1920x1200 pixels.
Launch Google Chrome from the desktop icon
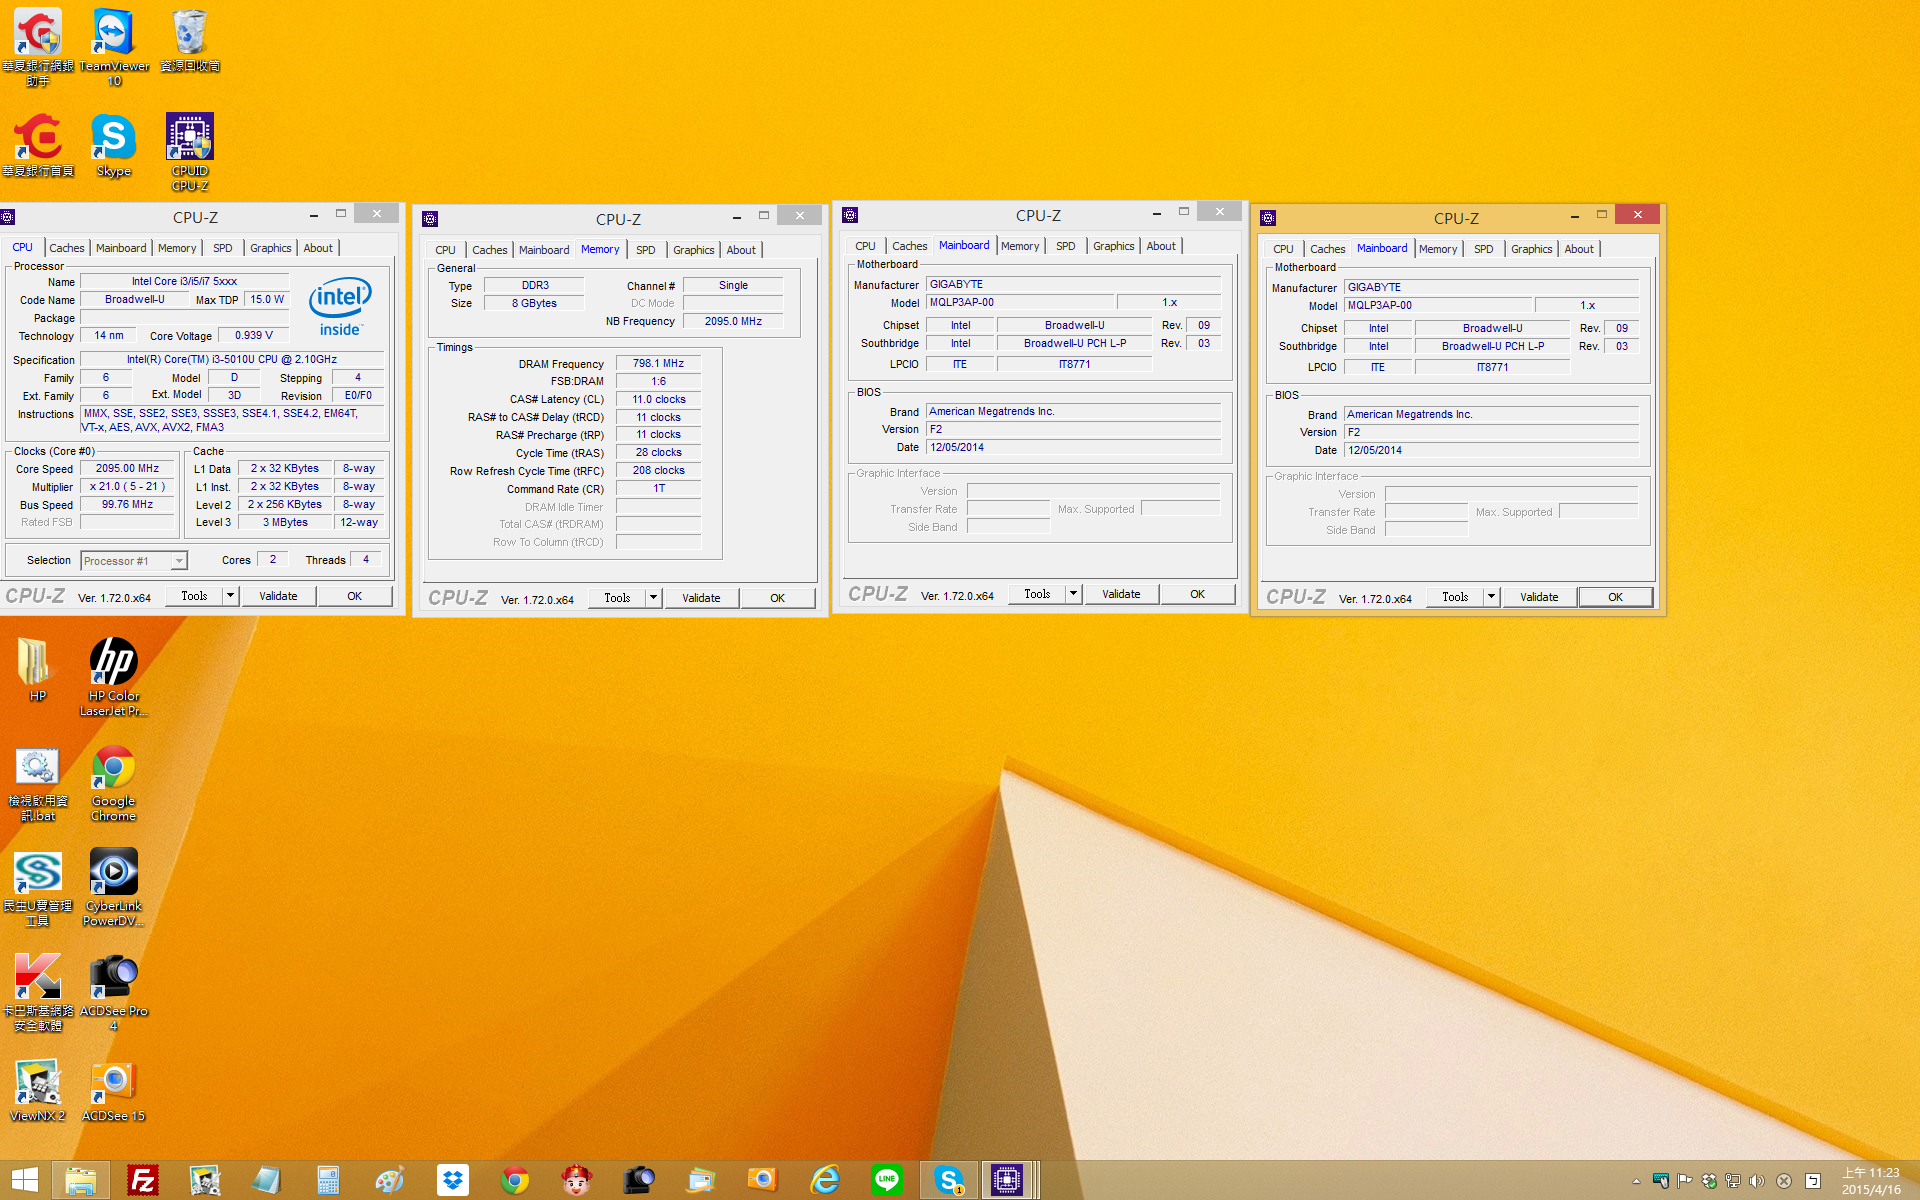114,782
